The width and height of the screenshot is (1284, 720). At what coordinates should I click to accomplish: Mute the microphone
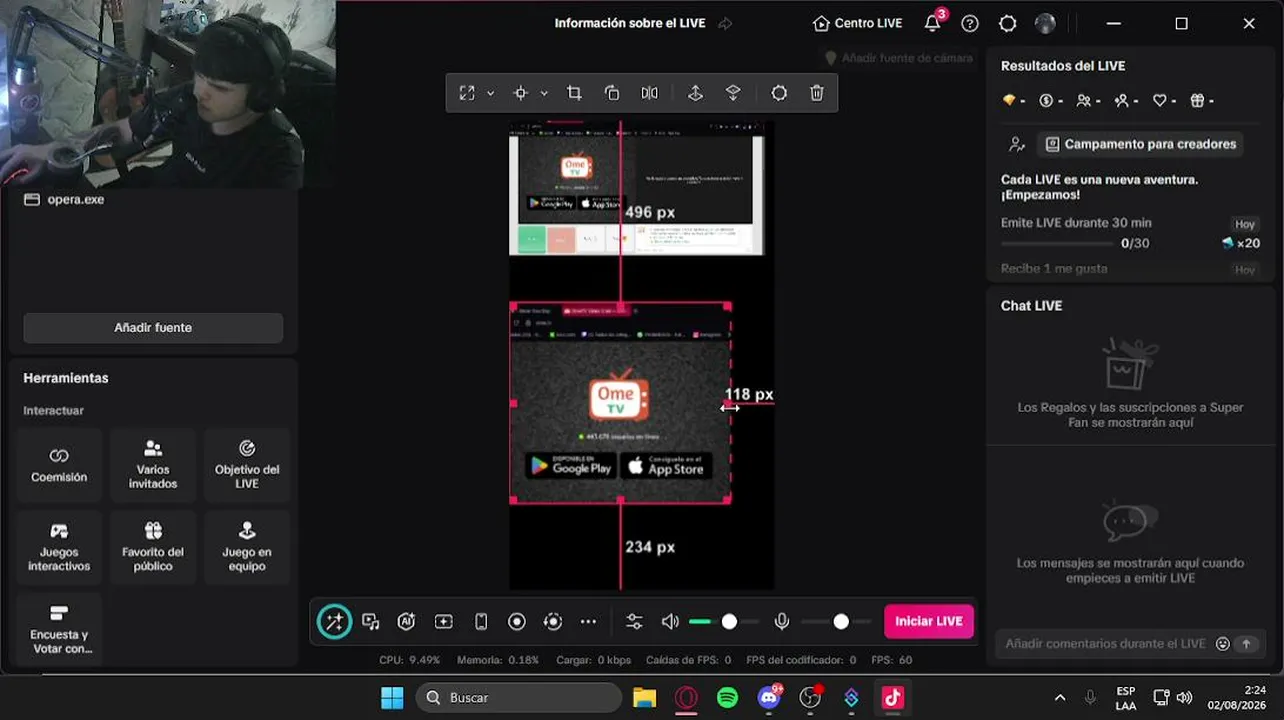782,622
